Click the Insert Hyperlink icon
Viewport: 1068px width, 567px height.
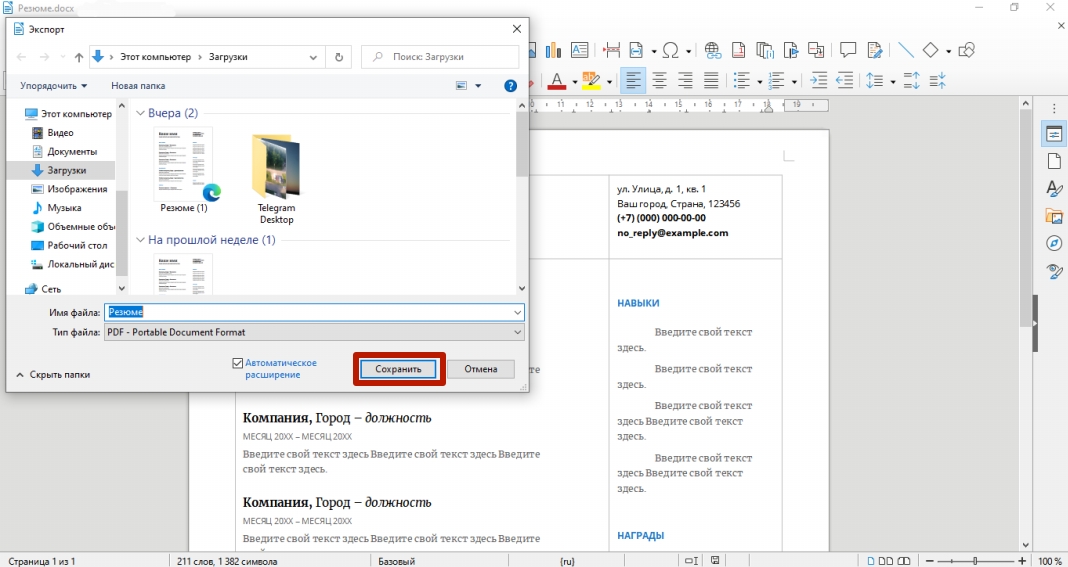click(713, 50)
